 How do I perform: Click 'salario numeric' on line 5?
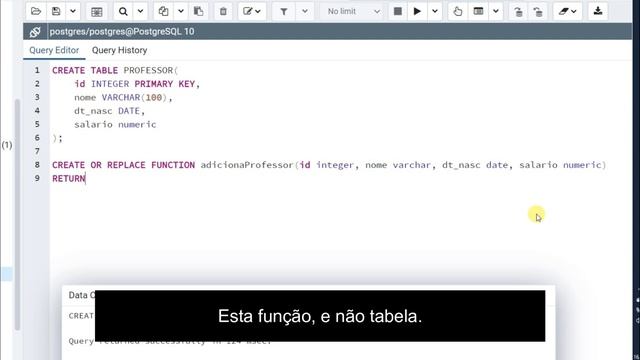115,124
